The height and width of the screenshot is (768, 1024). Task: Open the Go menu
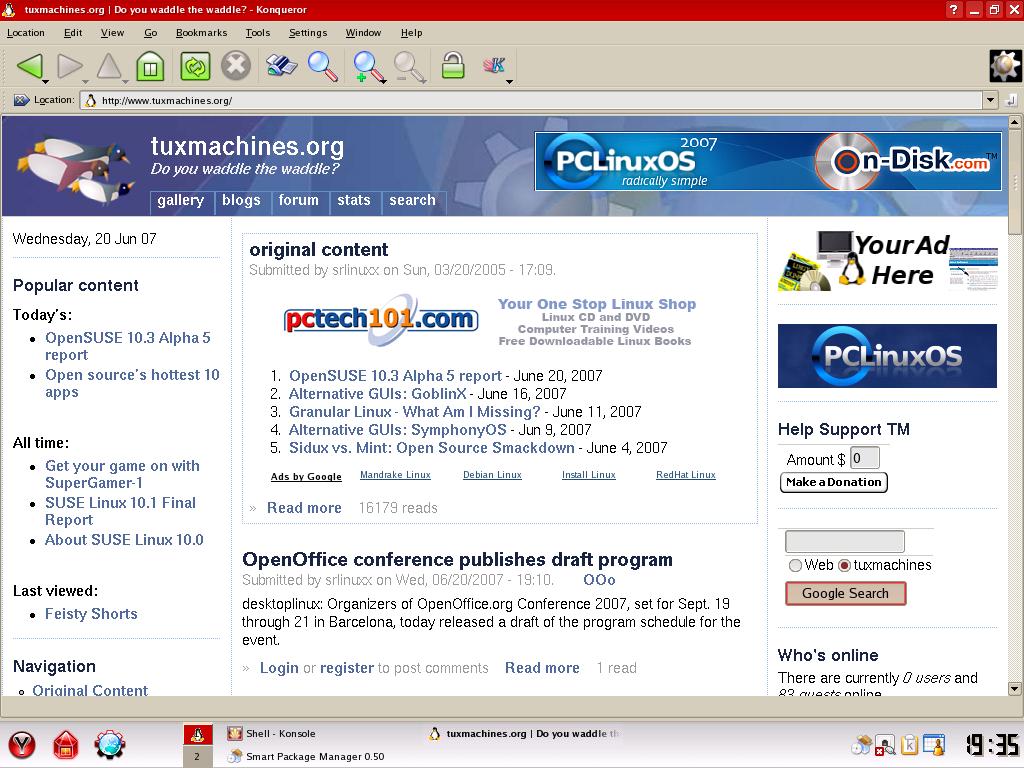click(x=151, y=33)
